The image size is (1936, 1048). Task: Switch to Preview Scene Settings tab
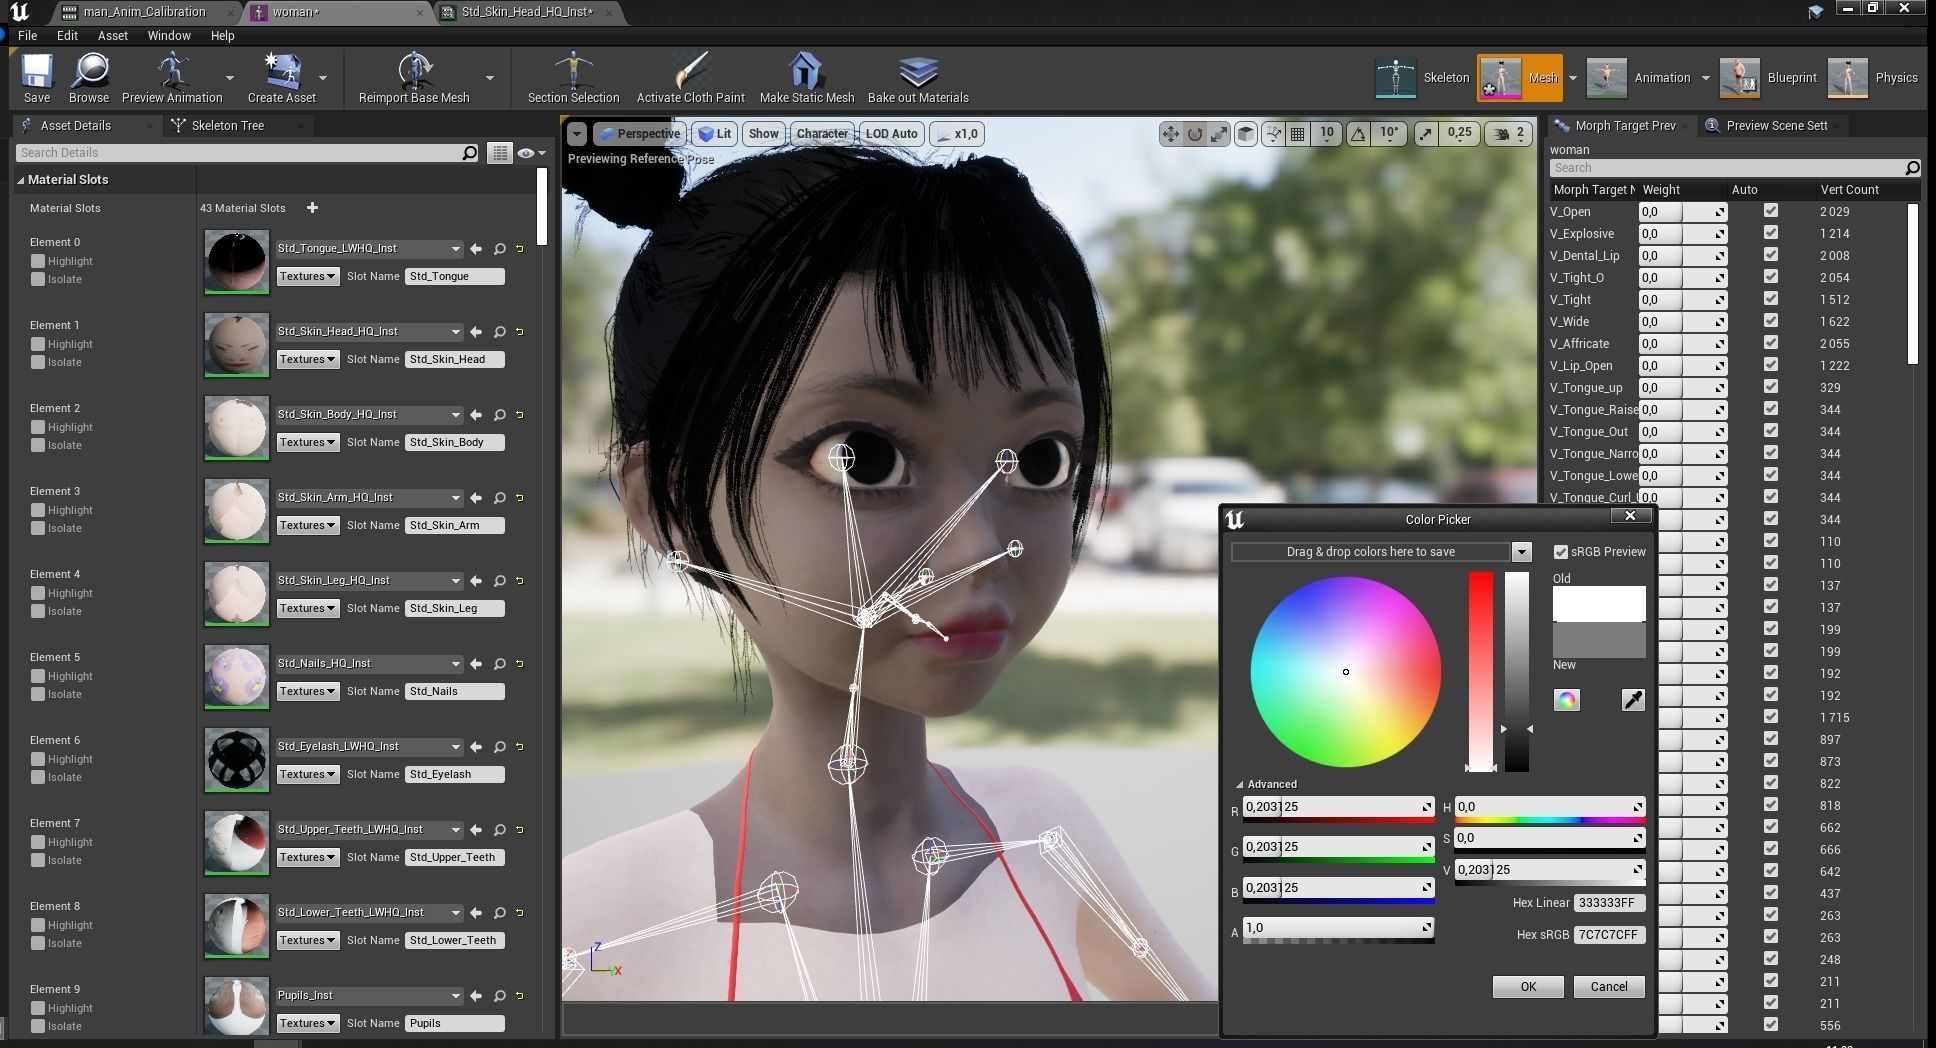1776,126
